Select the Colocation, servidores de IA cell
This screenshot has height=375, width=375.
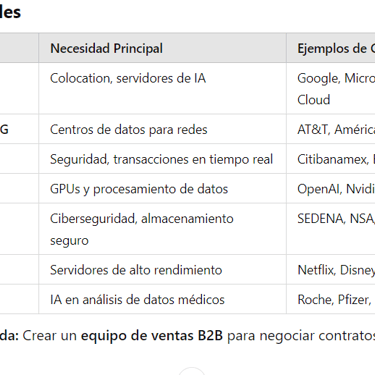point(162,89)
